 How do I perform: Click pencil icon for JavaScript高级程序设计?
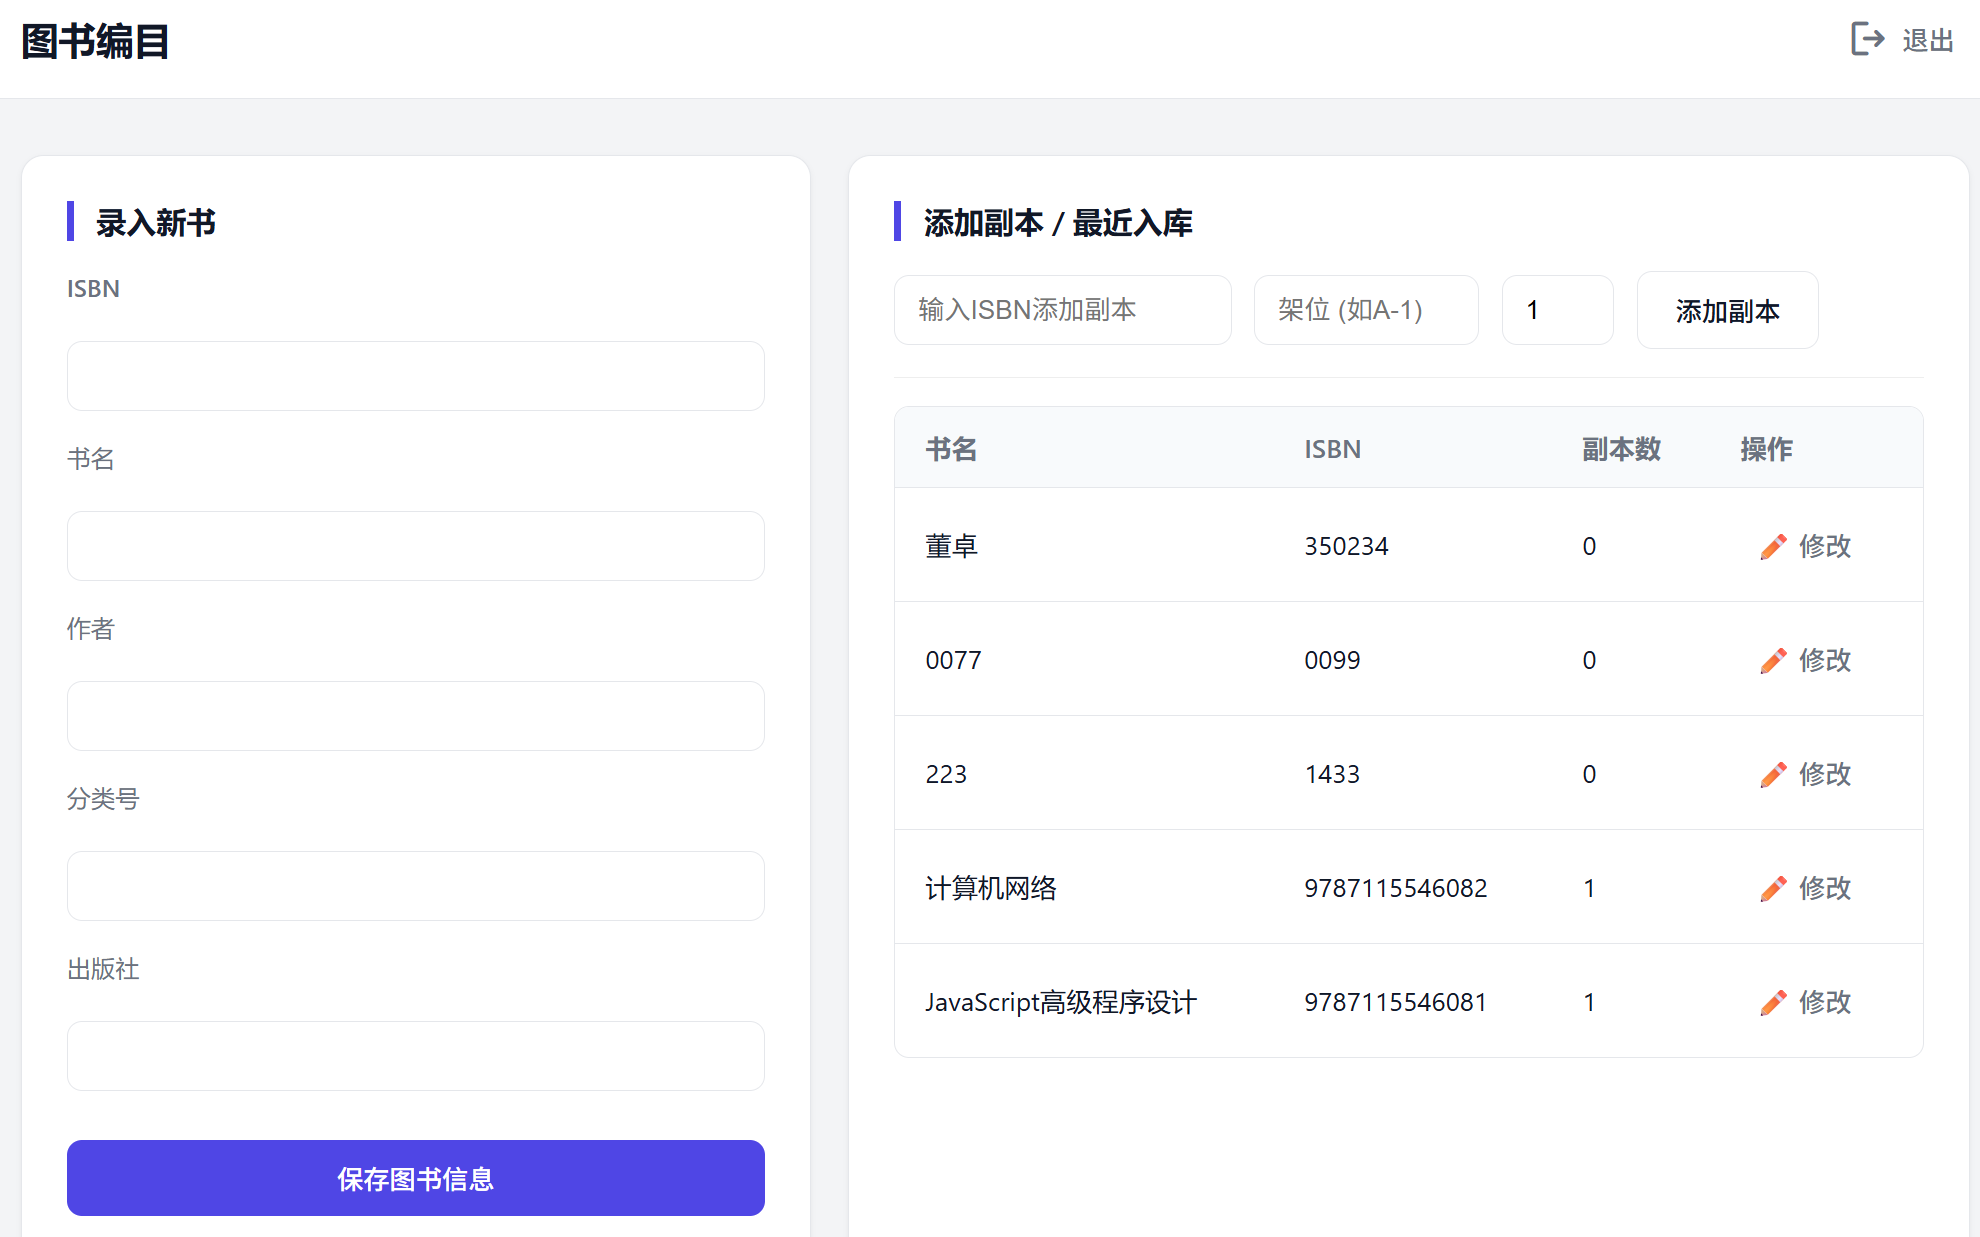click(1773, 1003)
